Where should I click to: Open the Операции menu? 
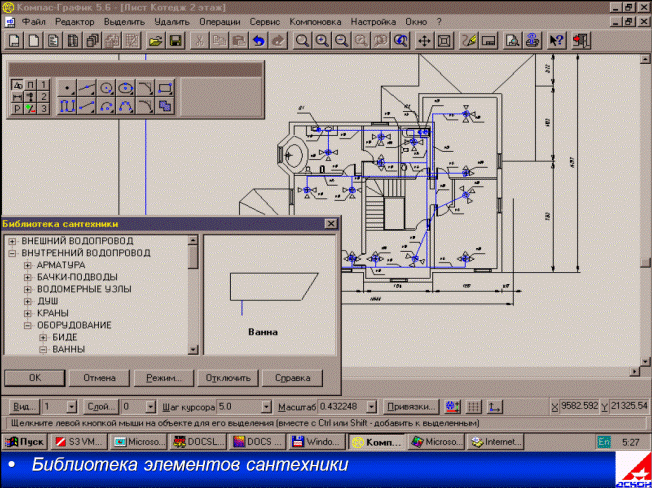[220, 22]
